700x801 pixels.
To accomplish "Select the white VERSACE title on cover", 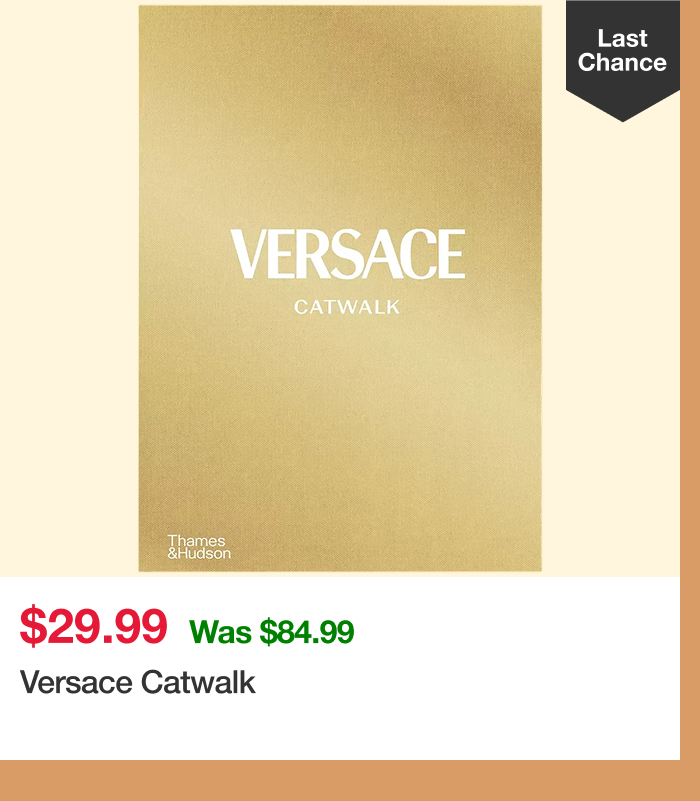I will coord(348,254).
